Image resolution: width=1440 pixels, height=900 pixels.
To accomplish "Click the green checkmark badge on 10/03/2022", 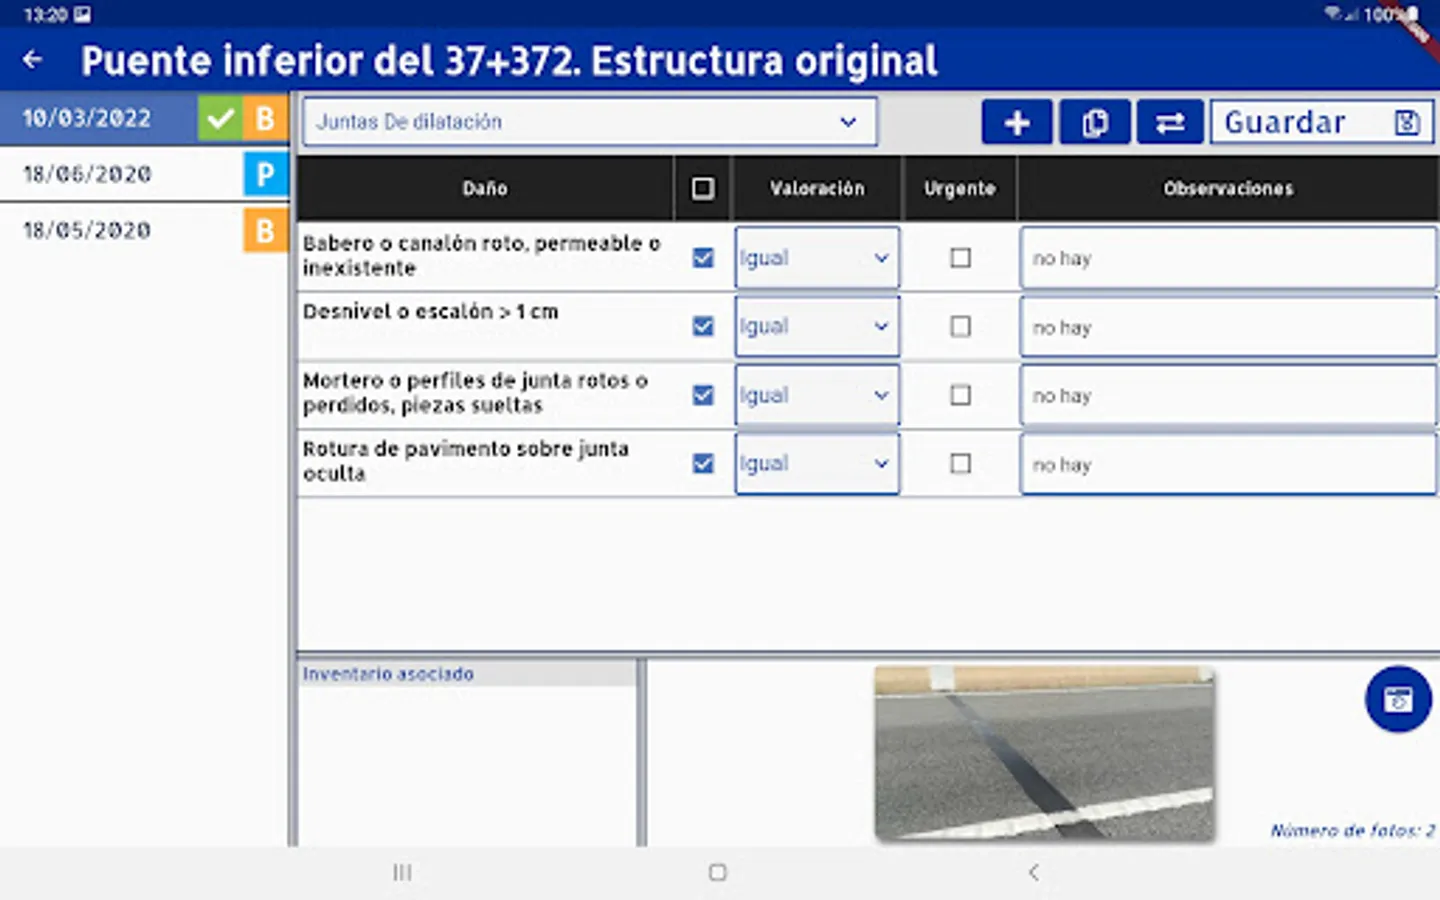I will [220, 117].
